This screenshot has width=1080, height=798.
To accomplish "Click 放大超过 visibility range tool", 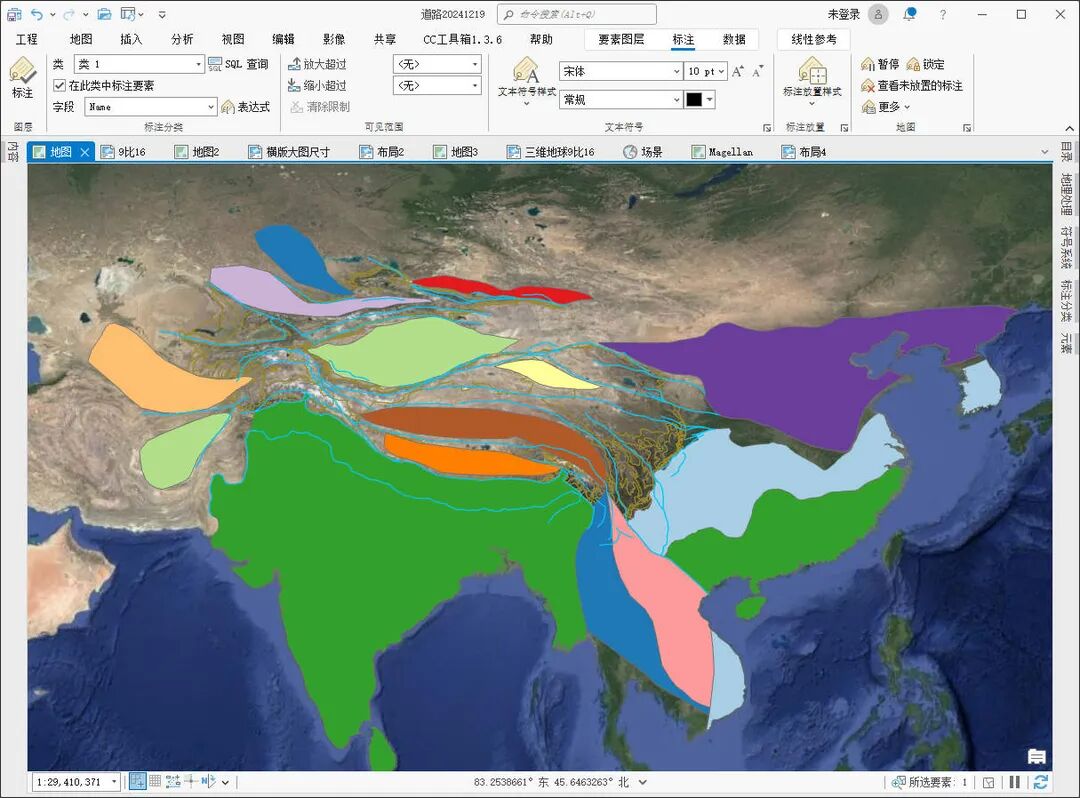I will [x=317, y=64].
